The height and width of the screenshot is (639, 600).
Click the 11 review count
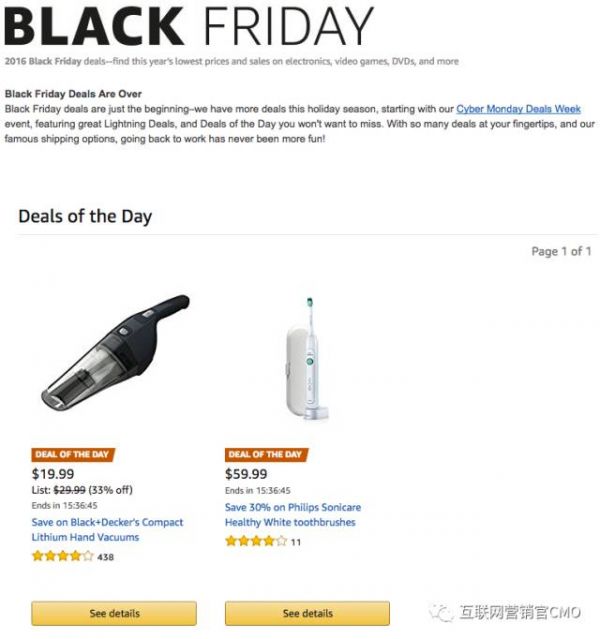tap(296, 542)
